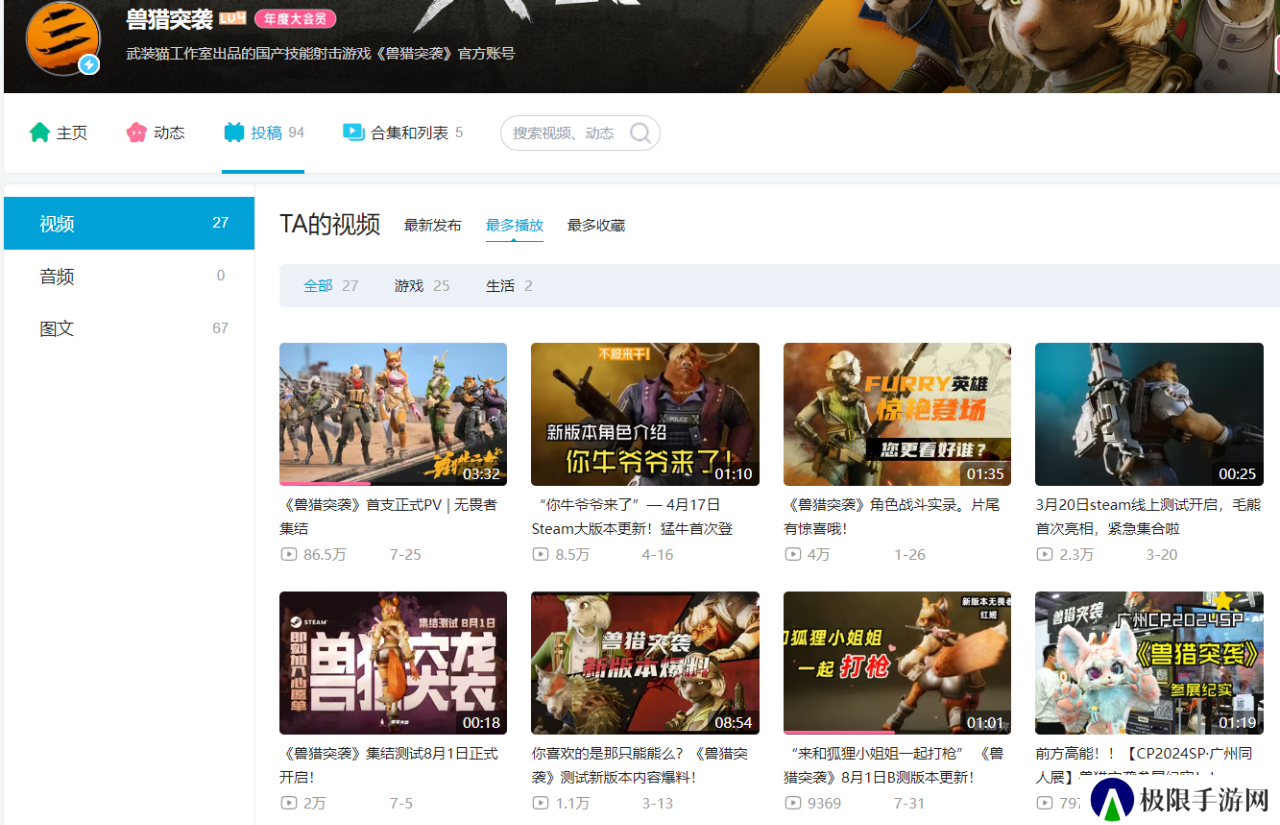Click the magnifier search icon
This screenshot has height=825, width=1280.
640,133
